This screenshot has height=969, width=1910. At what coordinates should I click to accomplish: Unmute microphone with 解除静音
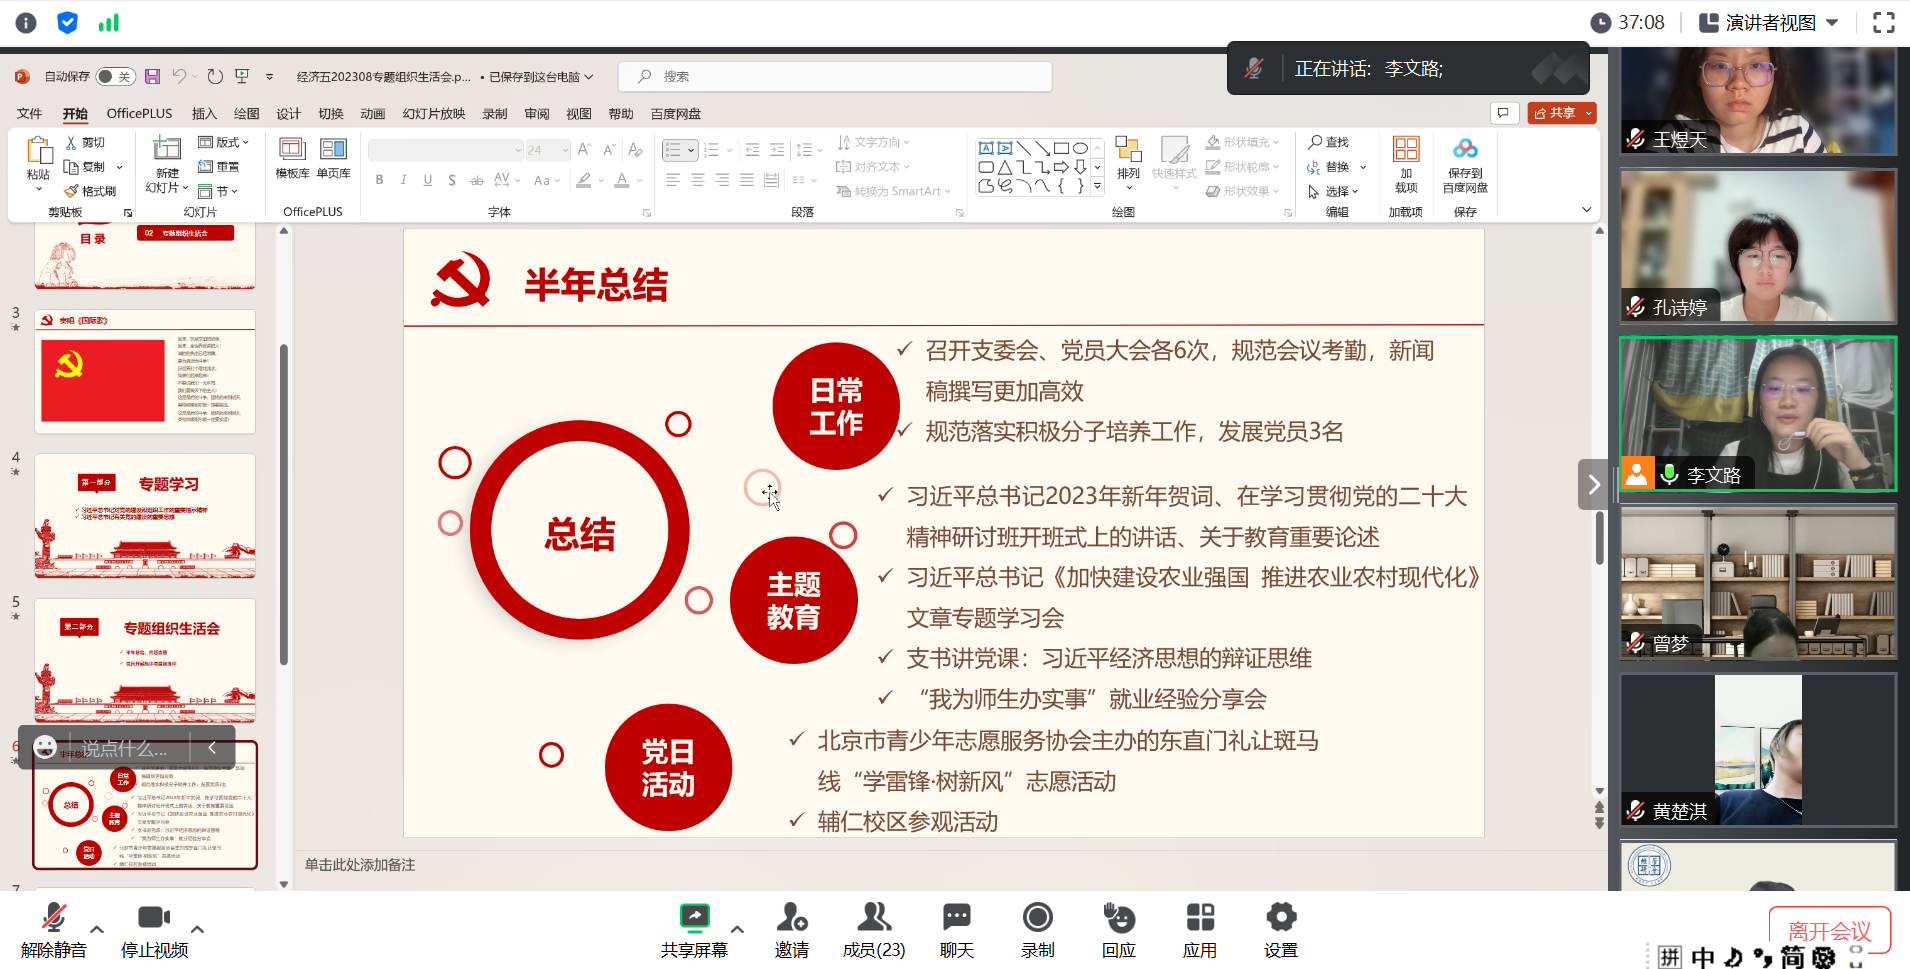pos(54,917)
